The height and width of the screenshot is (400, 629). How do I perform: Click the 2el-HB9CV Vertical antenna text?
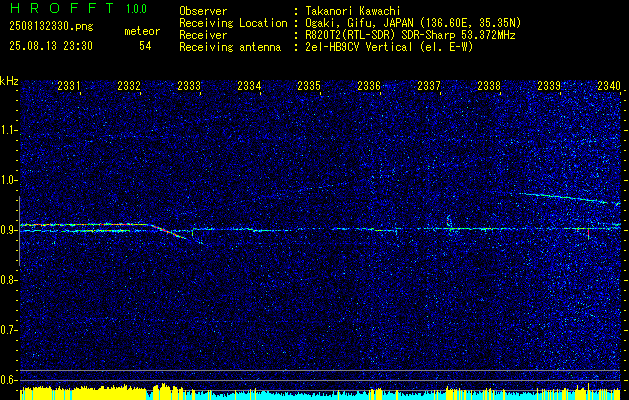[x=389, y=47]
